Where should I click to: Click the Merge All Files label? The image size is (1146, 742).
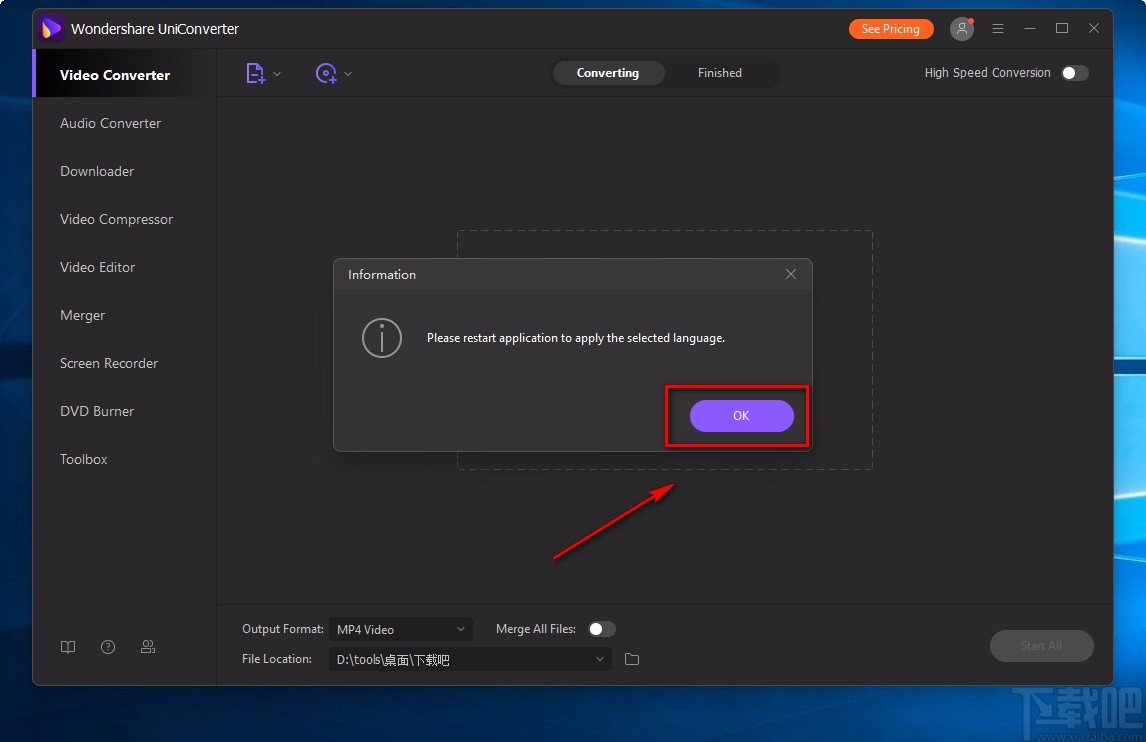[x=536, y=629]
